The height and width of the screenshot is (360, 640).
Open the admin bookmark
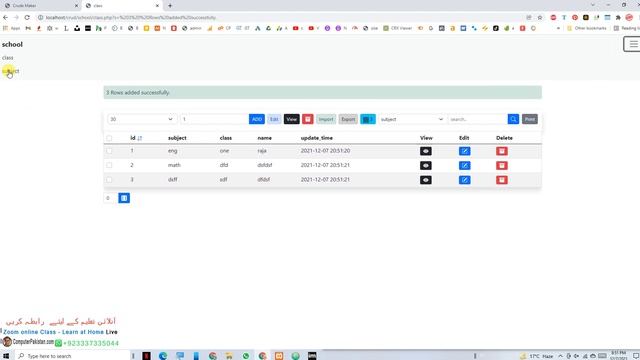click(192, 28)
